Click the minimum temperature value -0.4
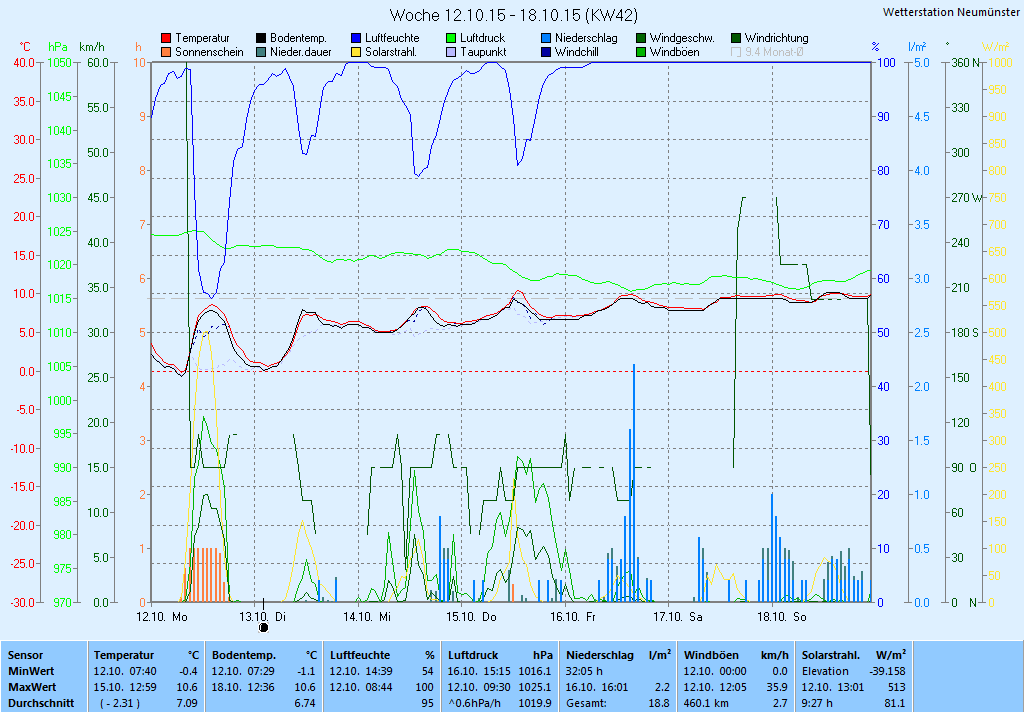Viewport: 1024px width, 712px height. point(188,671)
